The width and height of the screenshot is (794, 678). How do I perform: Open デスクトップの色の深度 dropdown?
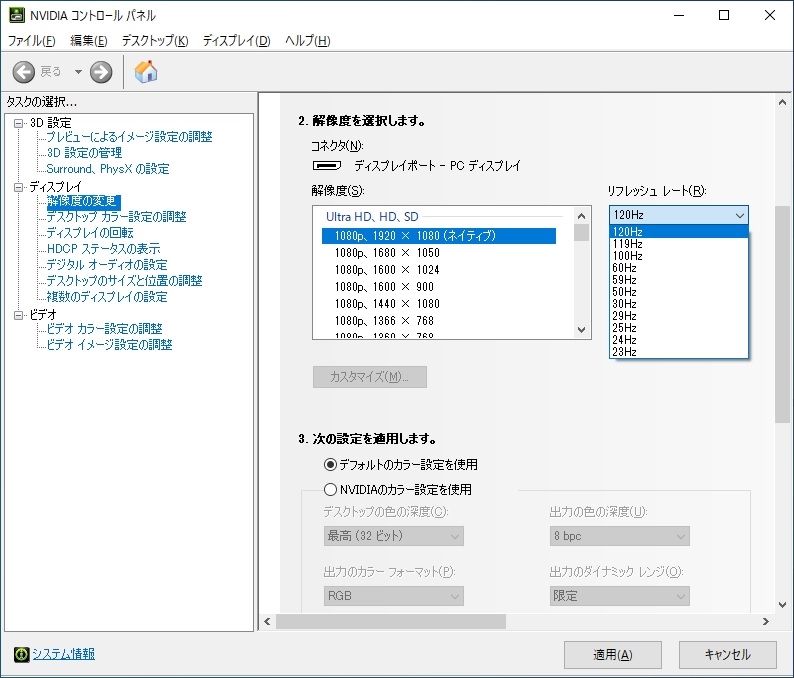[393, 536]
